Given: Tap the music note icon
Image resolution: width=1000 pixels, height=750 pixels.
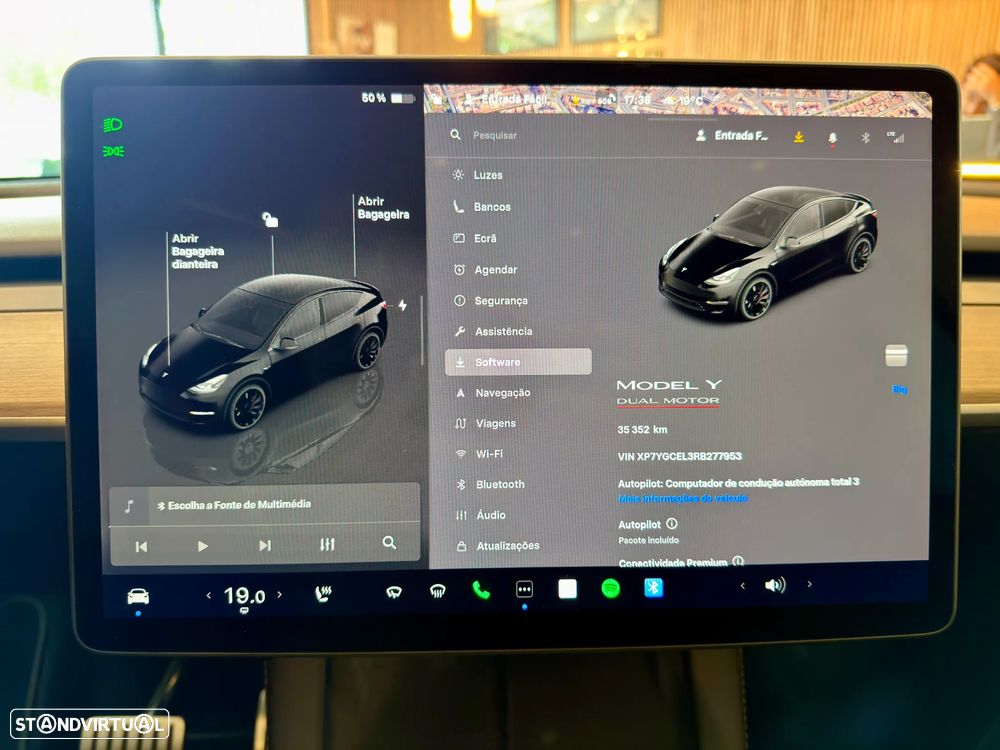Looking at the screenshot, I should click(129, 506).
